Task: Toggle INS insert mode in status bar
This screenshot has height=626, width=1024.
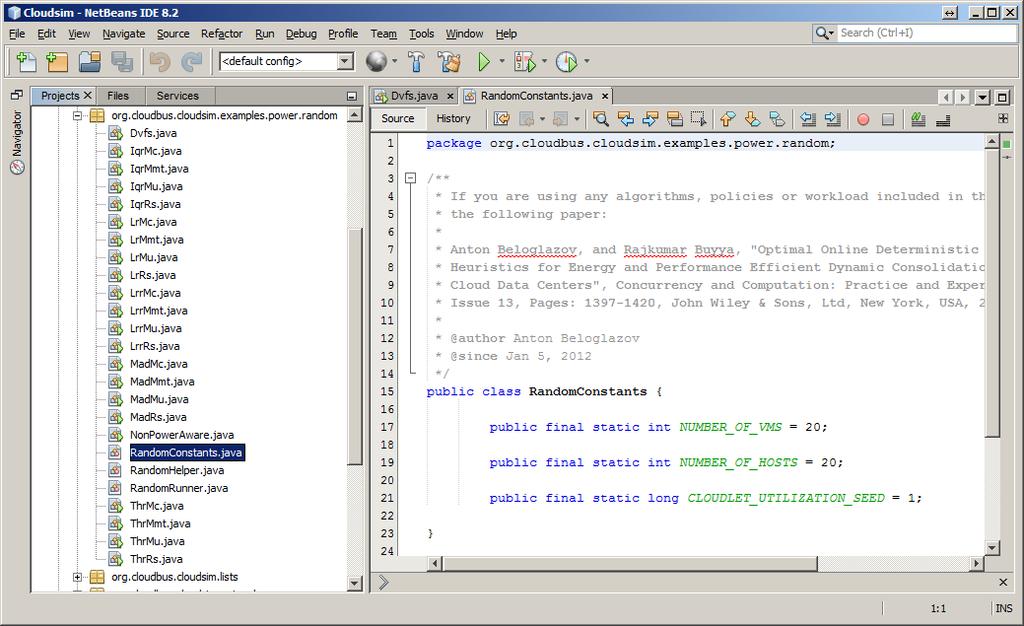Action: [x=1004, y=608]
